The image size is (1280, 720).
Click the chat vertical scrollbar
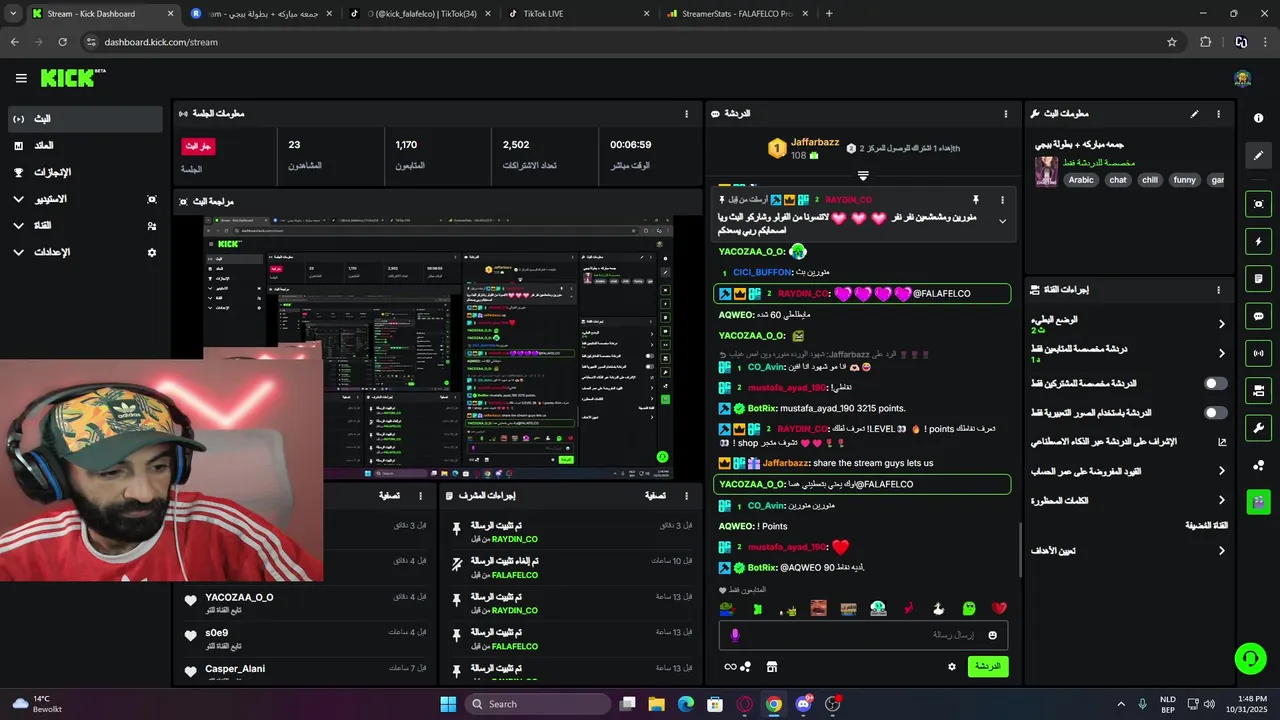coord(1019,548)
